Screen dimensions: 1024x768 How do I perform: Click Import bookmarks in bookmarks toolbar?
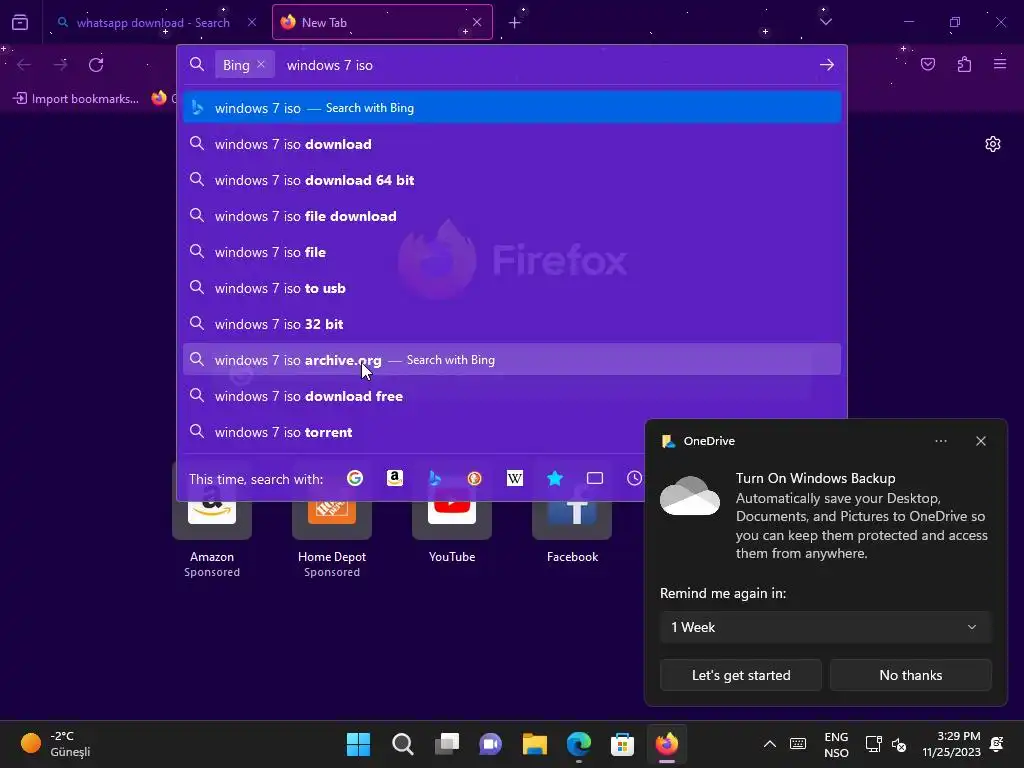tap(76, 99)
